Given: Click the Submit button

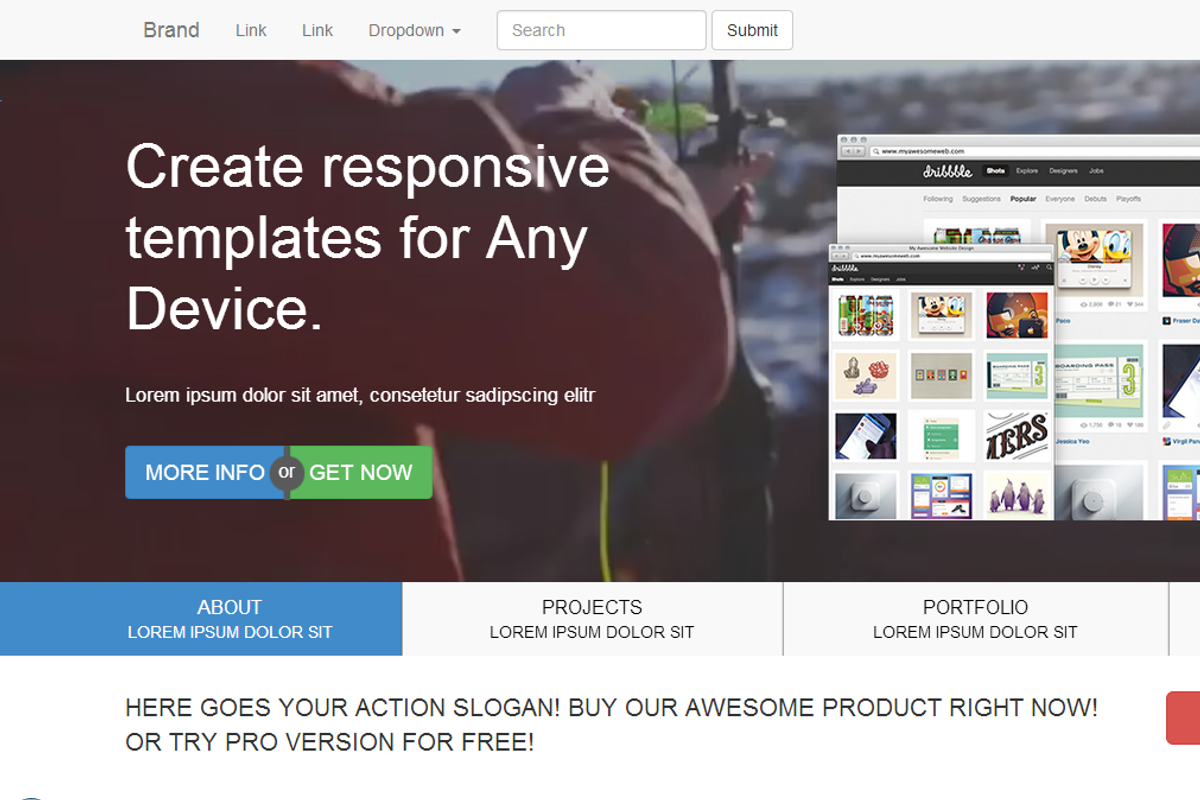Looking at the screenshot, I should (752, 30).
